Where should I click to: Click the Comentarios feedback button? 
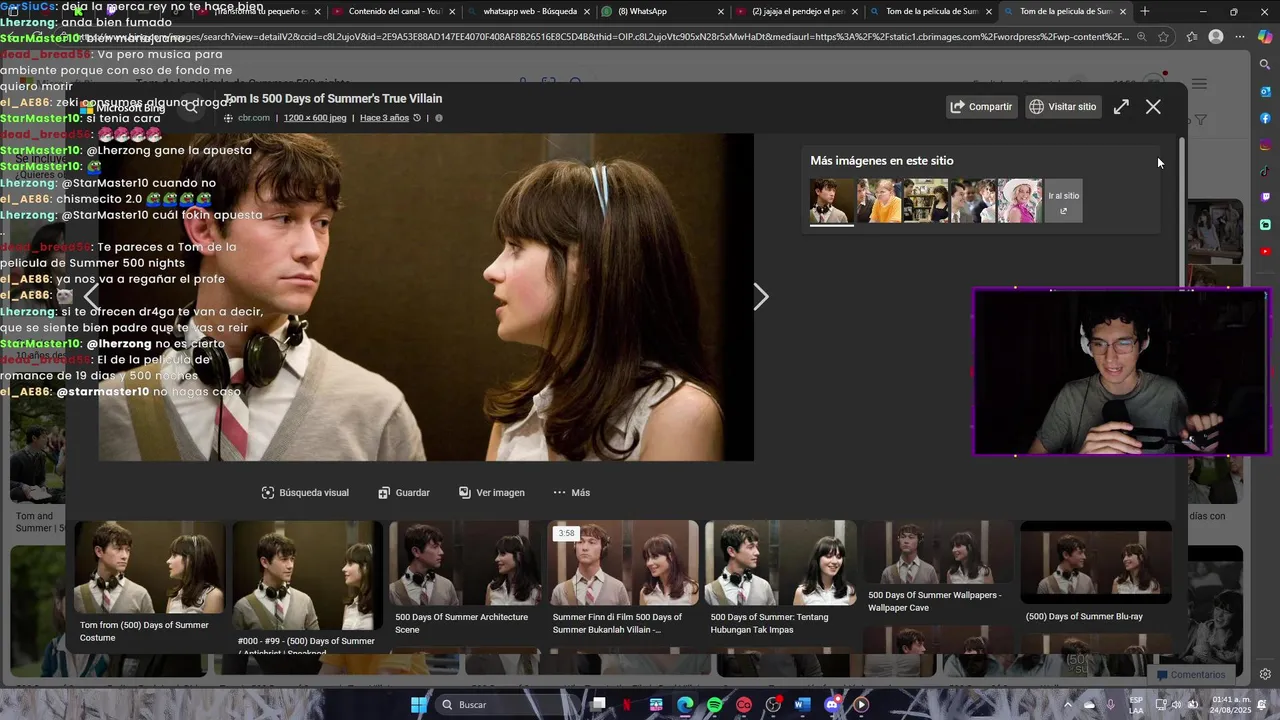pyautogui.click(x=1190, y=675)
